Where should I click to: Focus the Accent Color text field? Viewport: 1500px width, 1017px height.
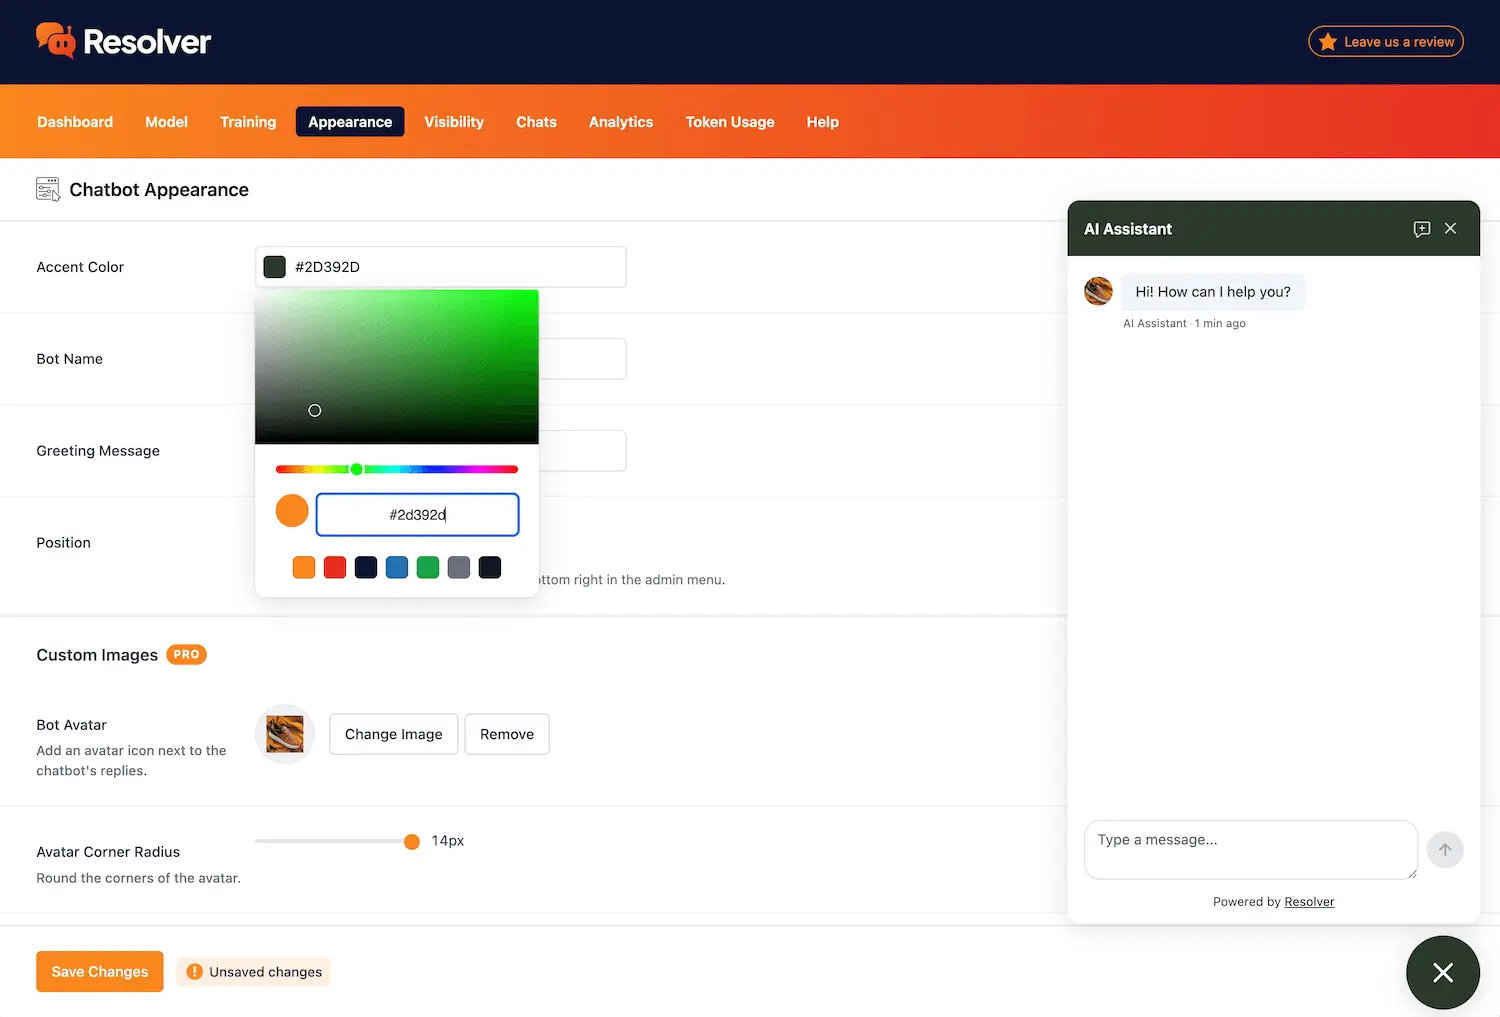click(441, 267)
